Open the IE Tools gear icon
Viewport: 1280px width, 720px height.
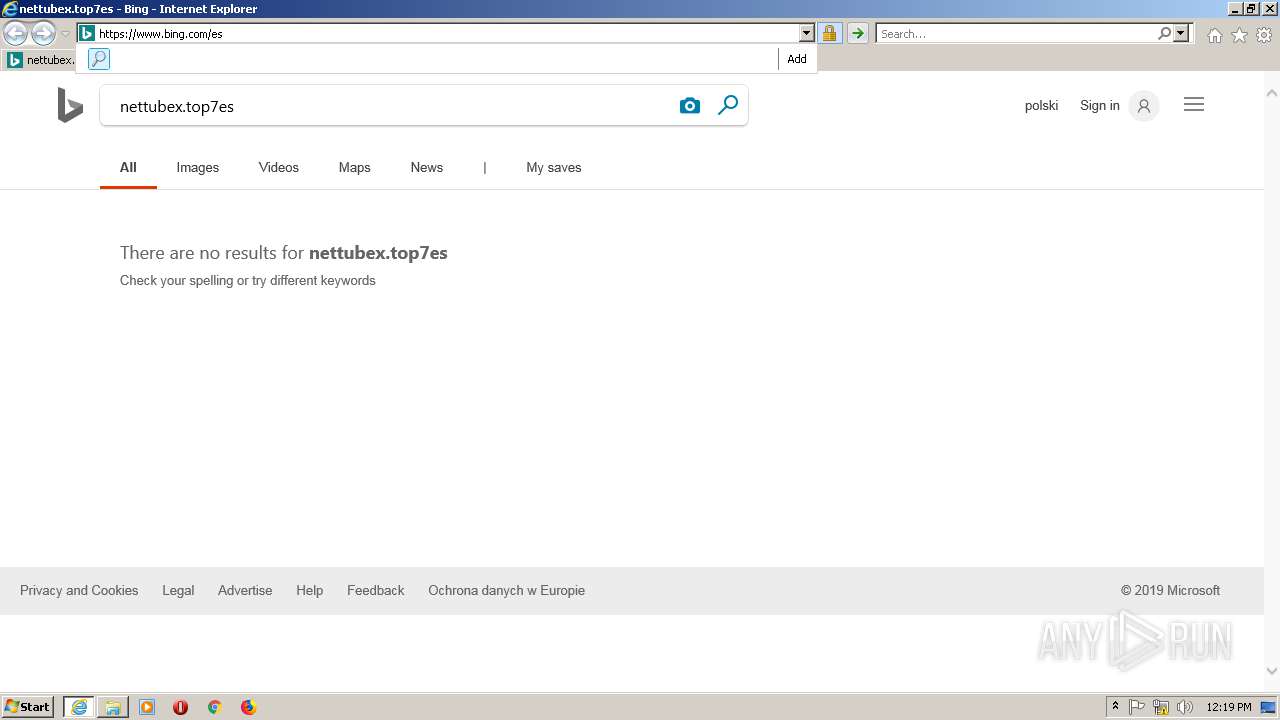tap(1264, 35)
